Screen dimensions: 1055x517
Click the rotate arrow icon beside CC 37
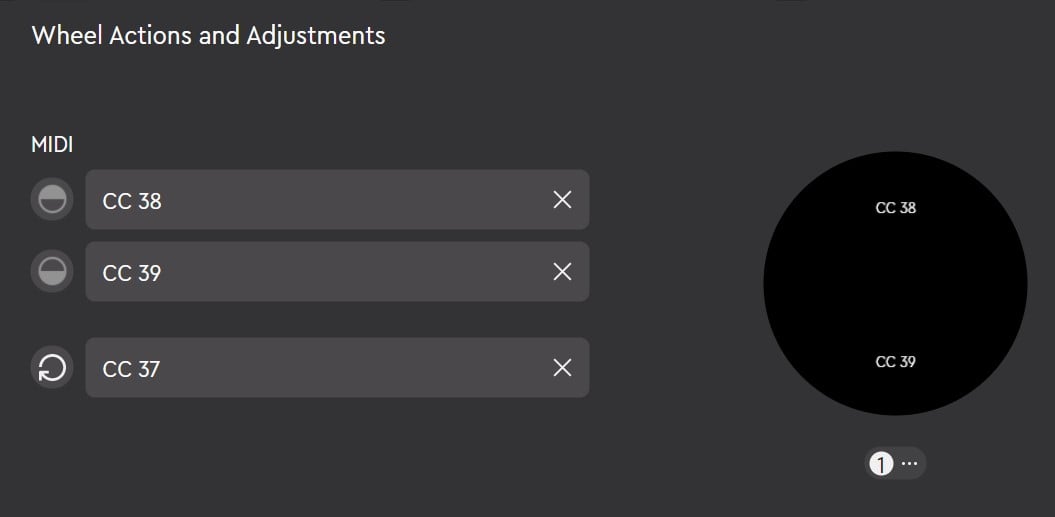pos(52,369)
